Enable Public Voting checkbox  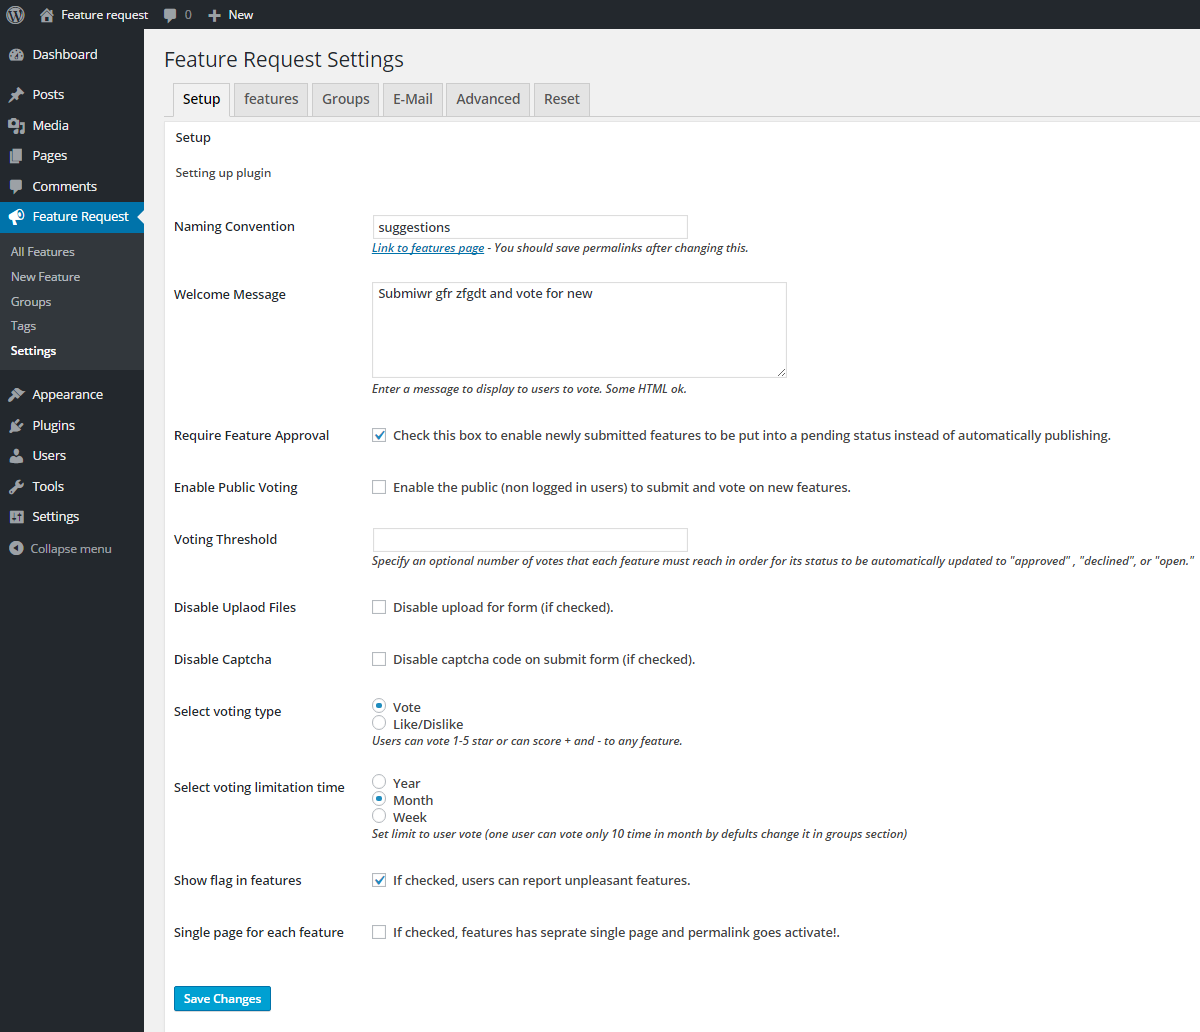(379, 487)
